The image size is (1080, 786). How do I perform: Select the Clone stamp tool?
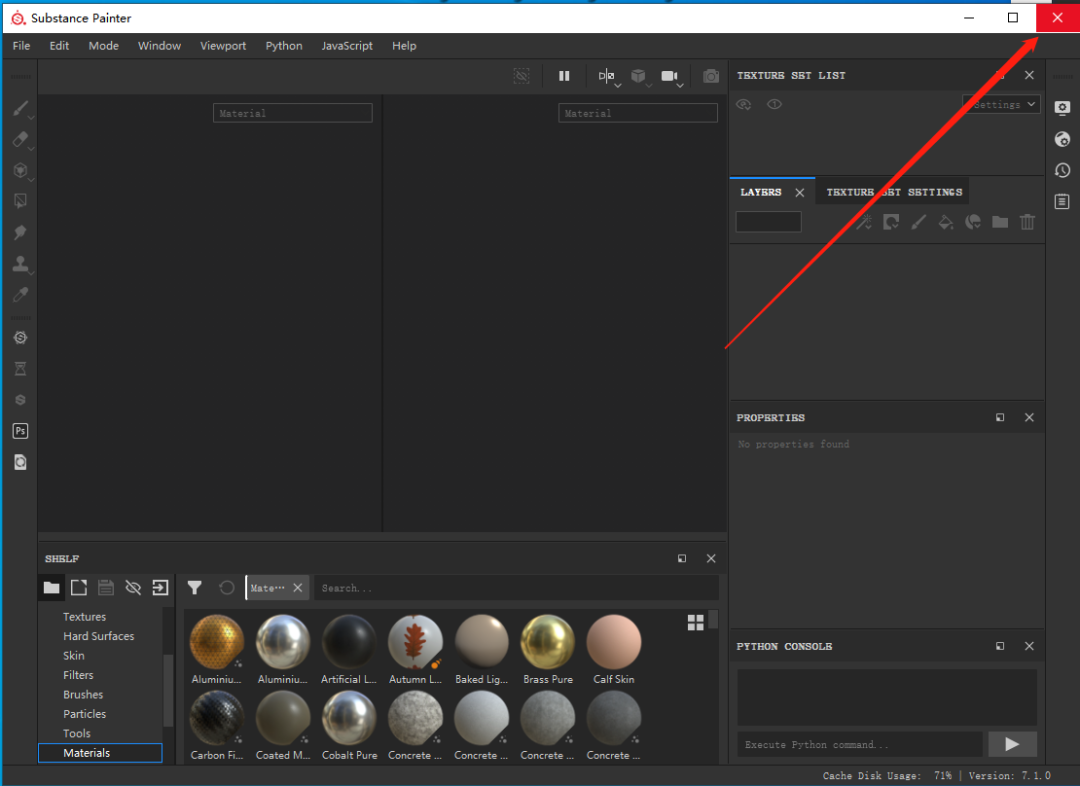point(20,263)
